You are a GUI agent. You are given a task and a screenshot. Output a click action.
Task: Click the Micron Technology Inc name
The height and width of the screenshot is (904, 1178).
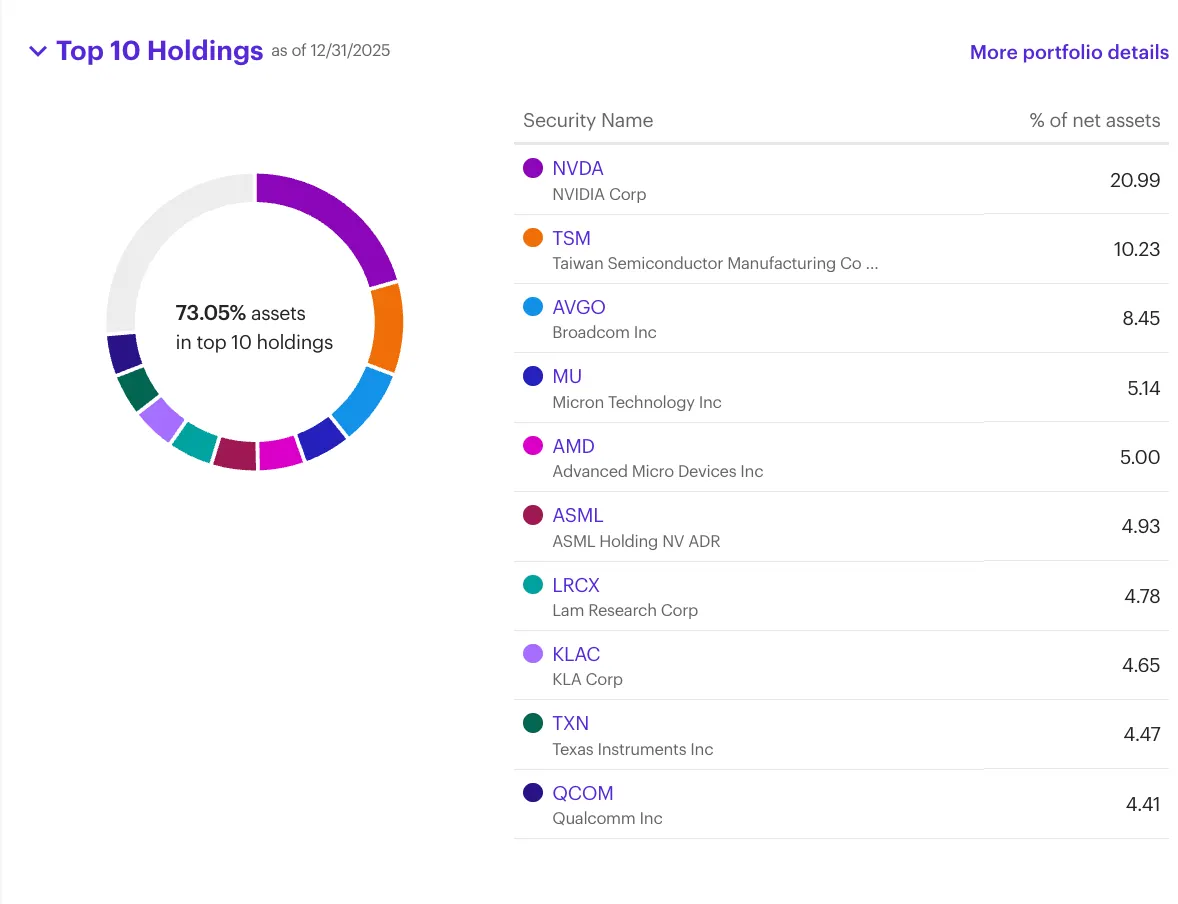tap(636, 403)
